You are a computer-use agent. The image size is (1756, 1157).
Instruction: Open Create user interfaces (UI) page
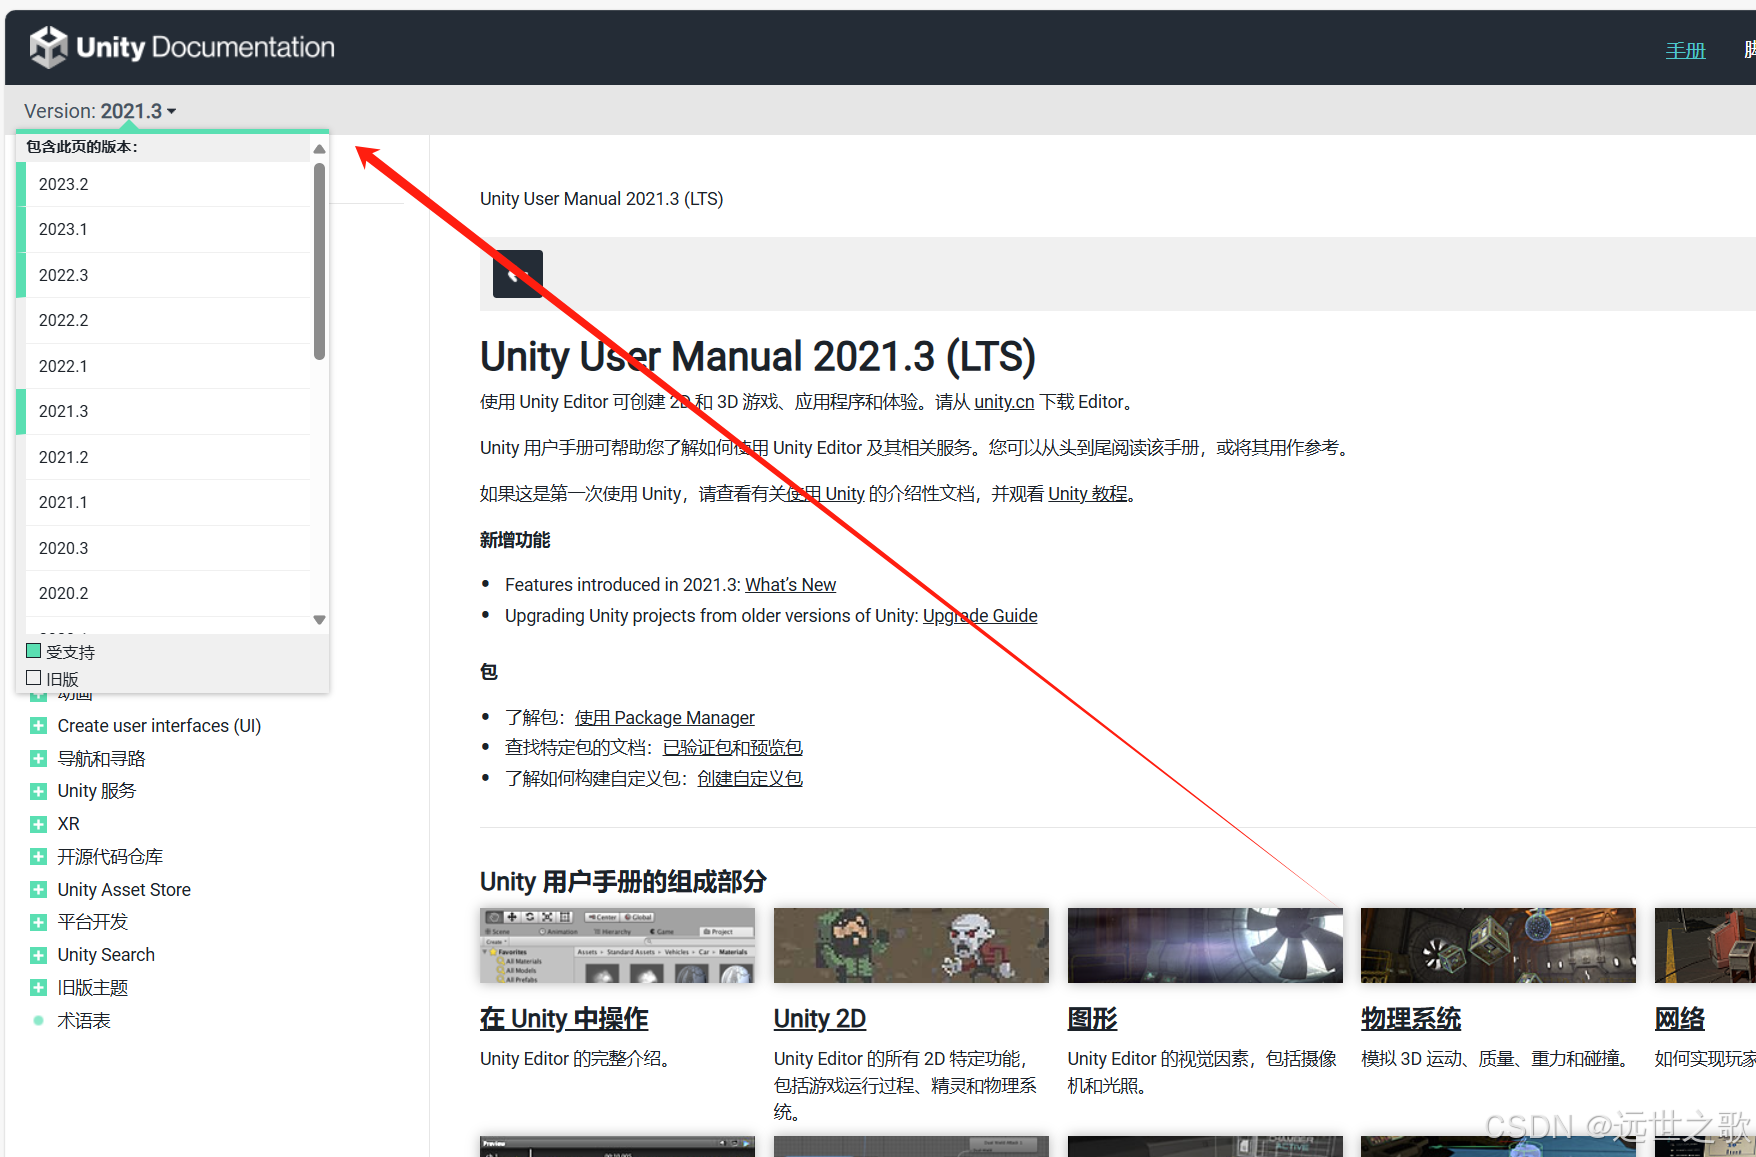(x=159, y=726)
